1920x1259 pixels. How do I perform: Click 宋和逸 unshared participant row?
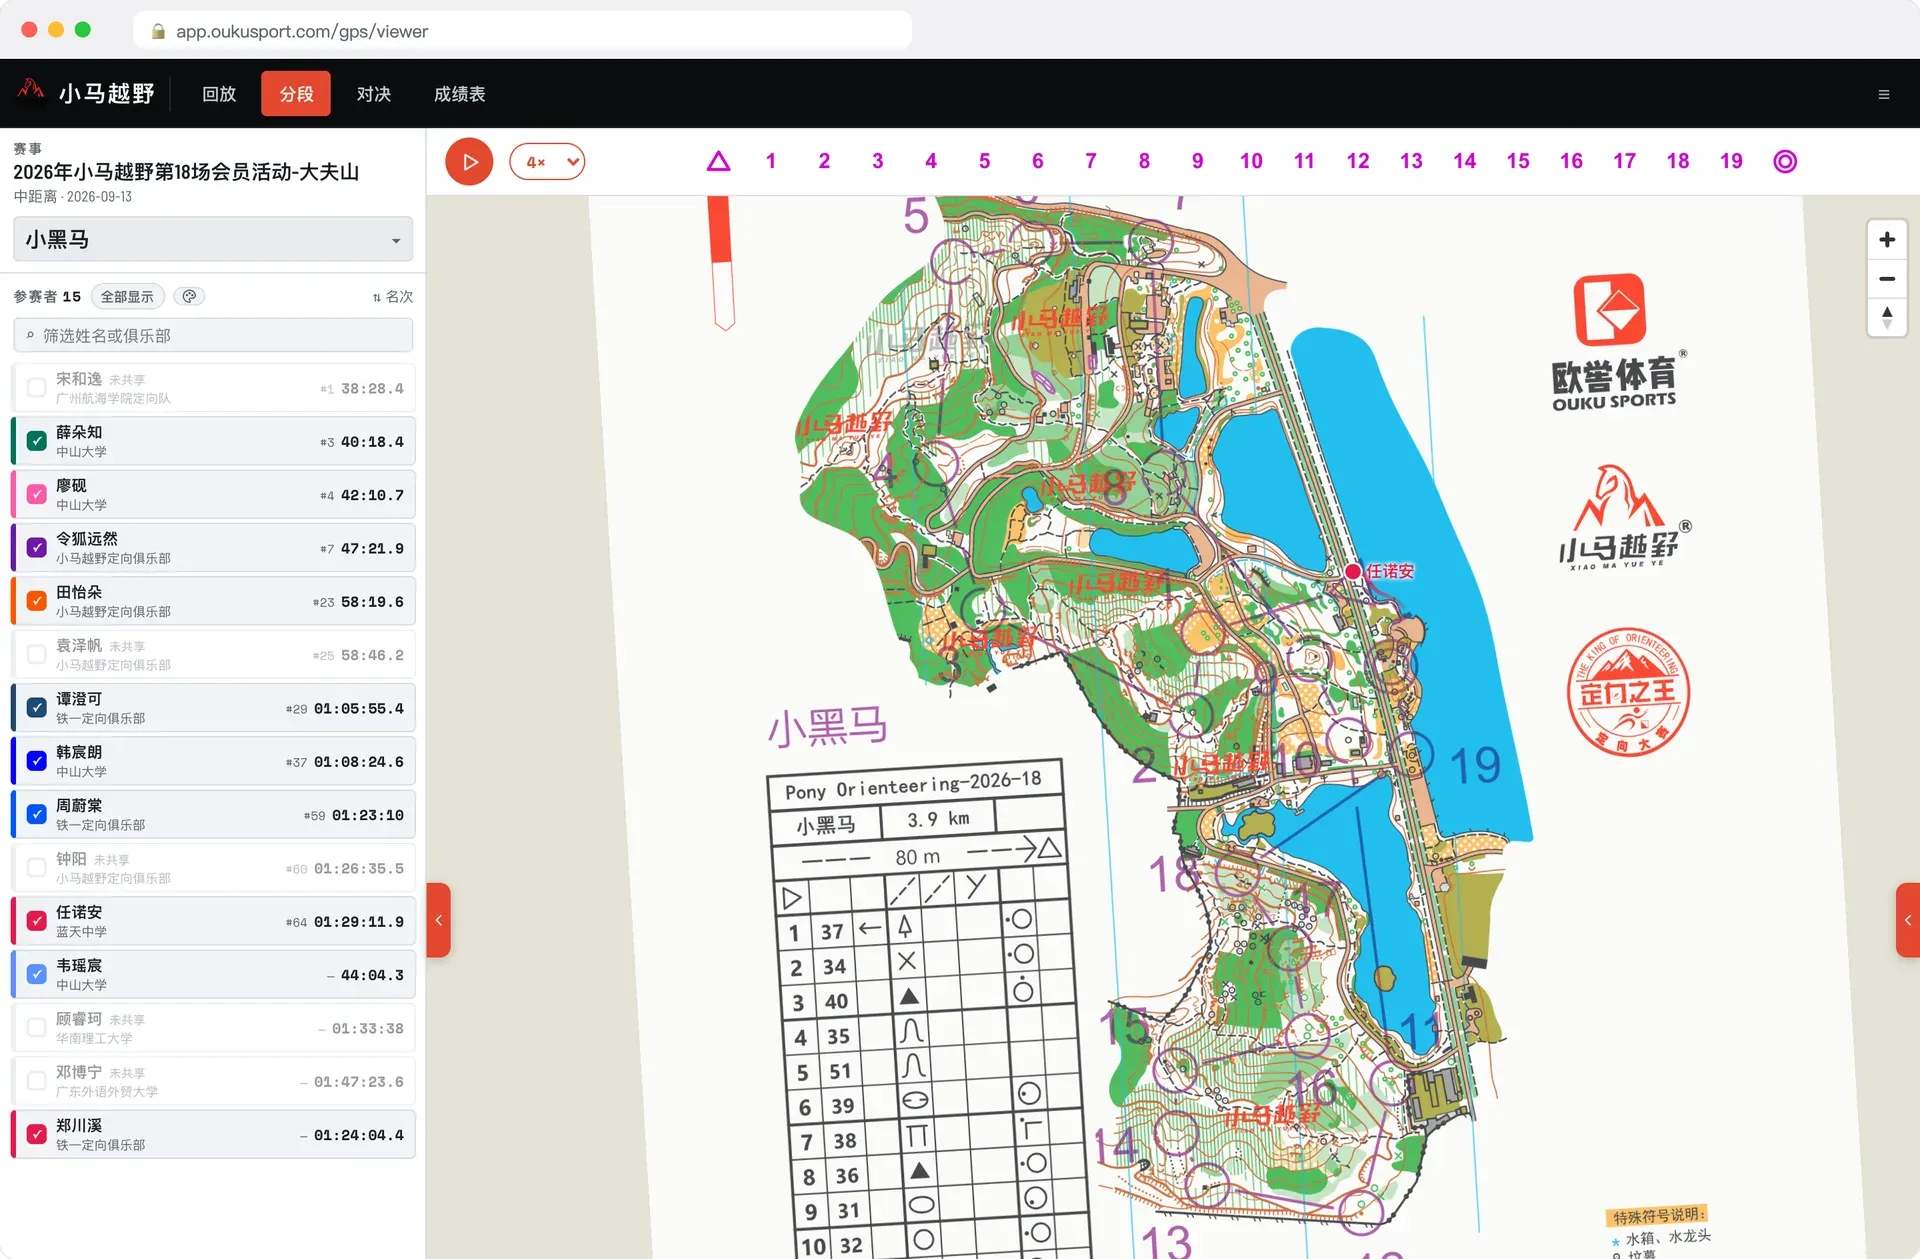[213, 389]
